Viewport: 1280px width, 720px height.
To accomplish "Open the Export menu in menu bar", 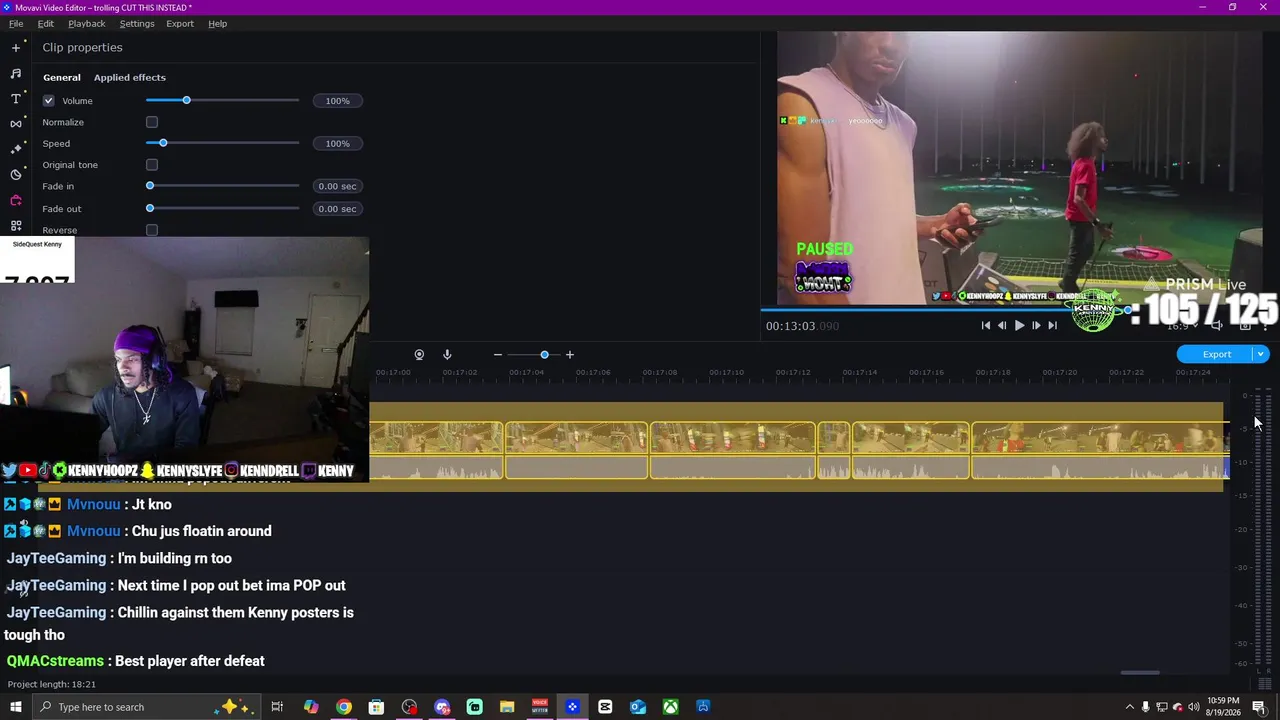I will [180, 23].
